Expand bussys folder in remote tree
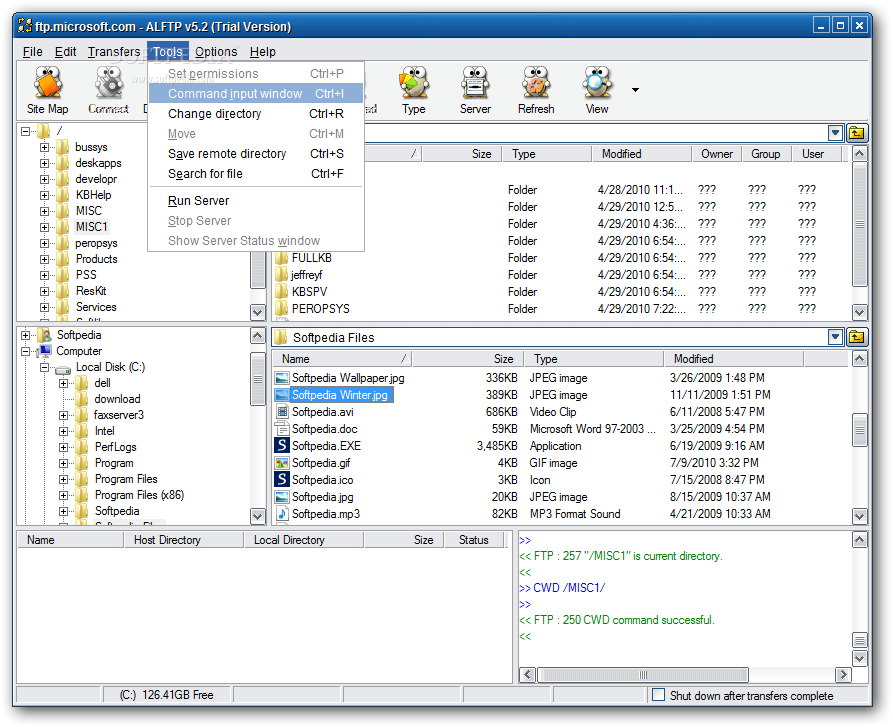Viewport: 893px width, 727px height. 44,147
